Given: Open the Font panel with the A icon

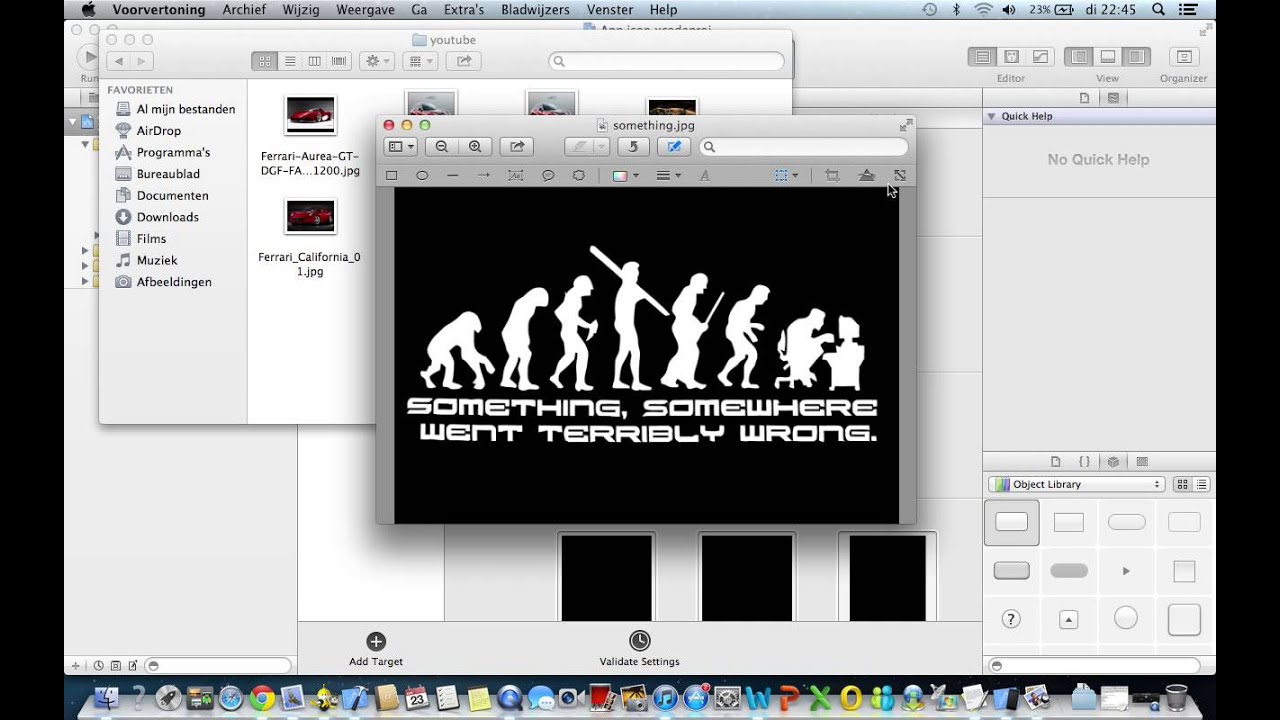Looking at the screenshot, I should point(704,175).
